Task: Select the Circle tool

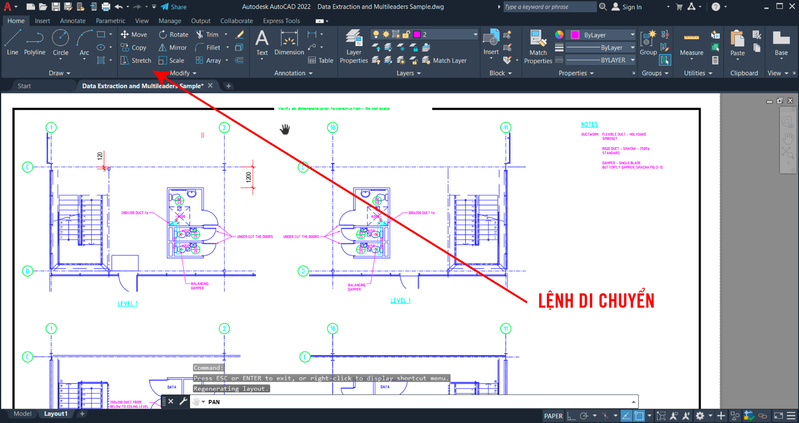Action: point(60,43)
